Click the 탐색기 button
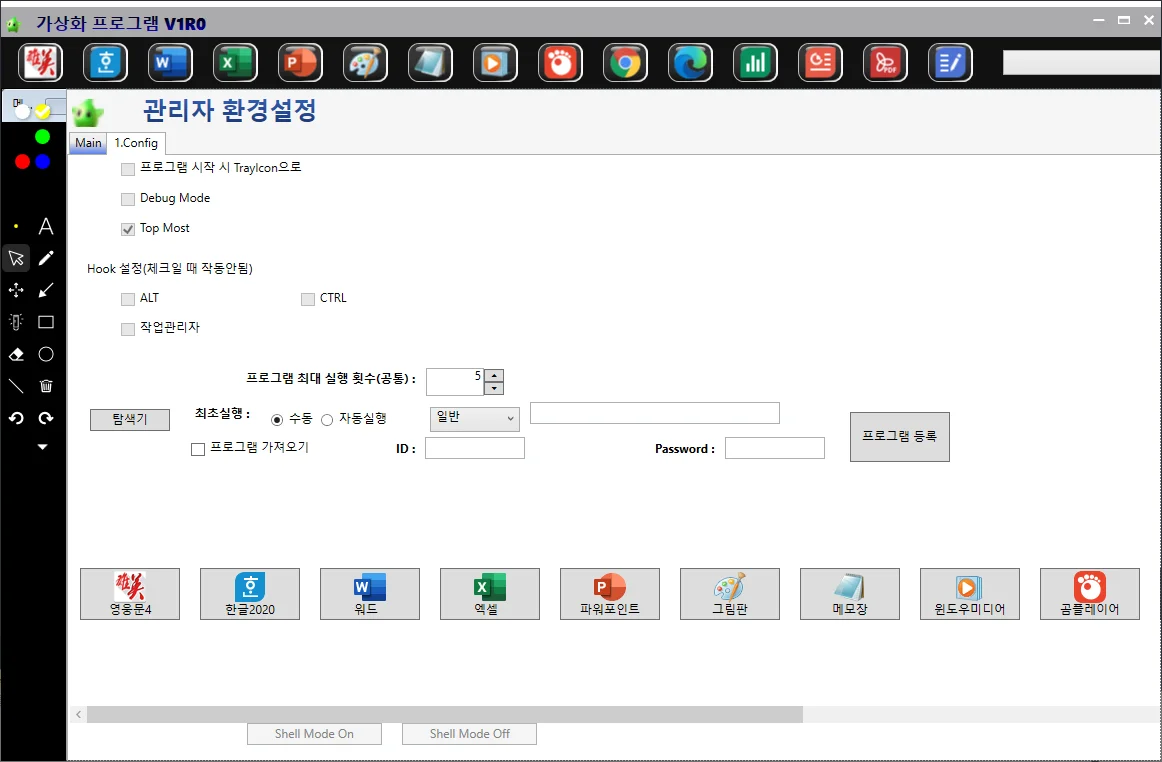This screenshot has width=1162, height=762. pyautogui.click(x=130, y=420)
